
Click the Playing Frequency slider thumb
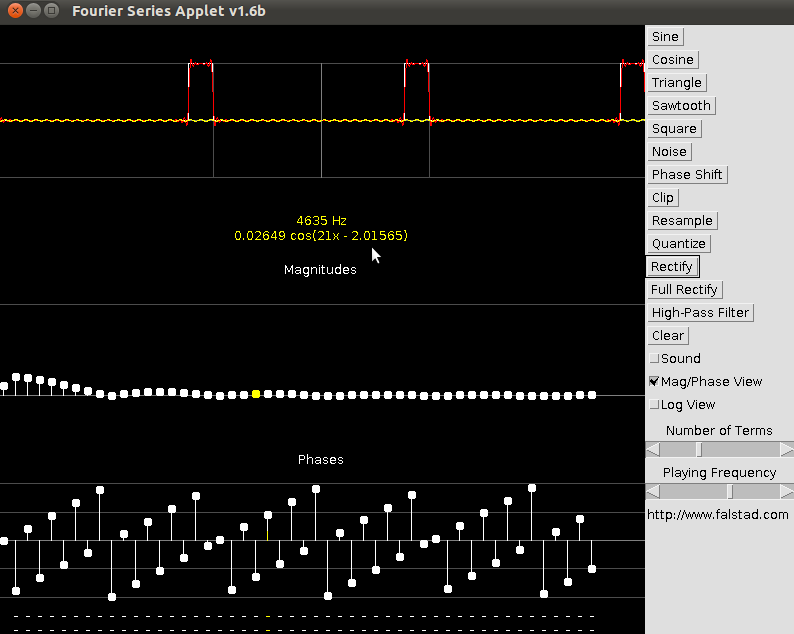coord(730,491)
